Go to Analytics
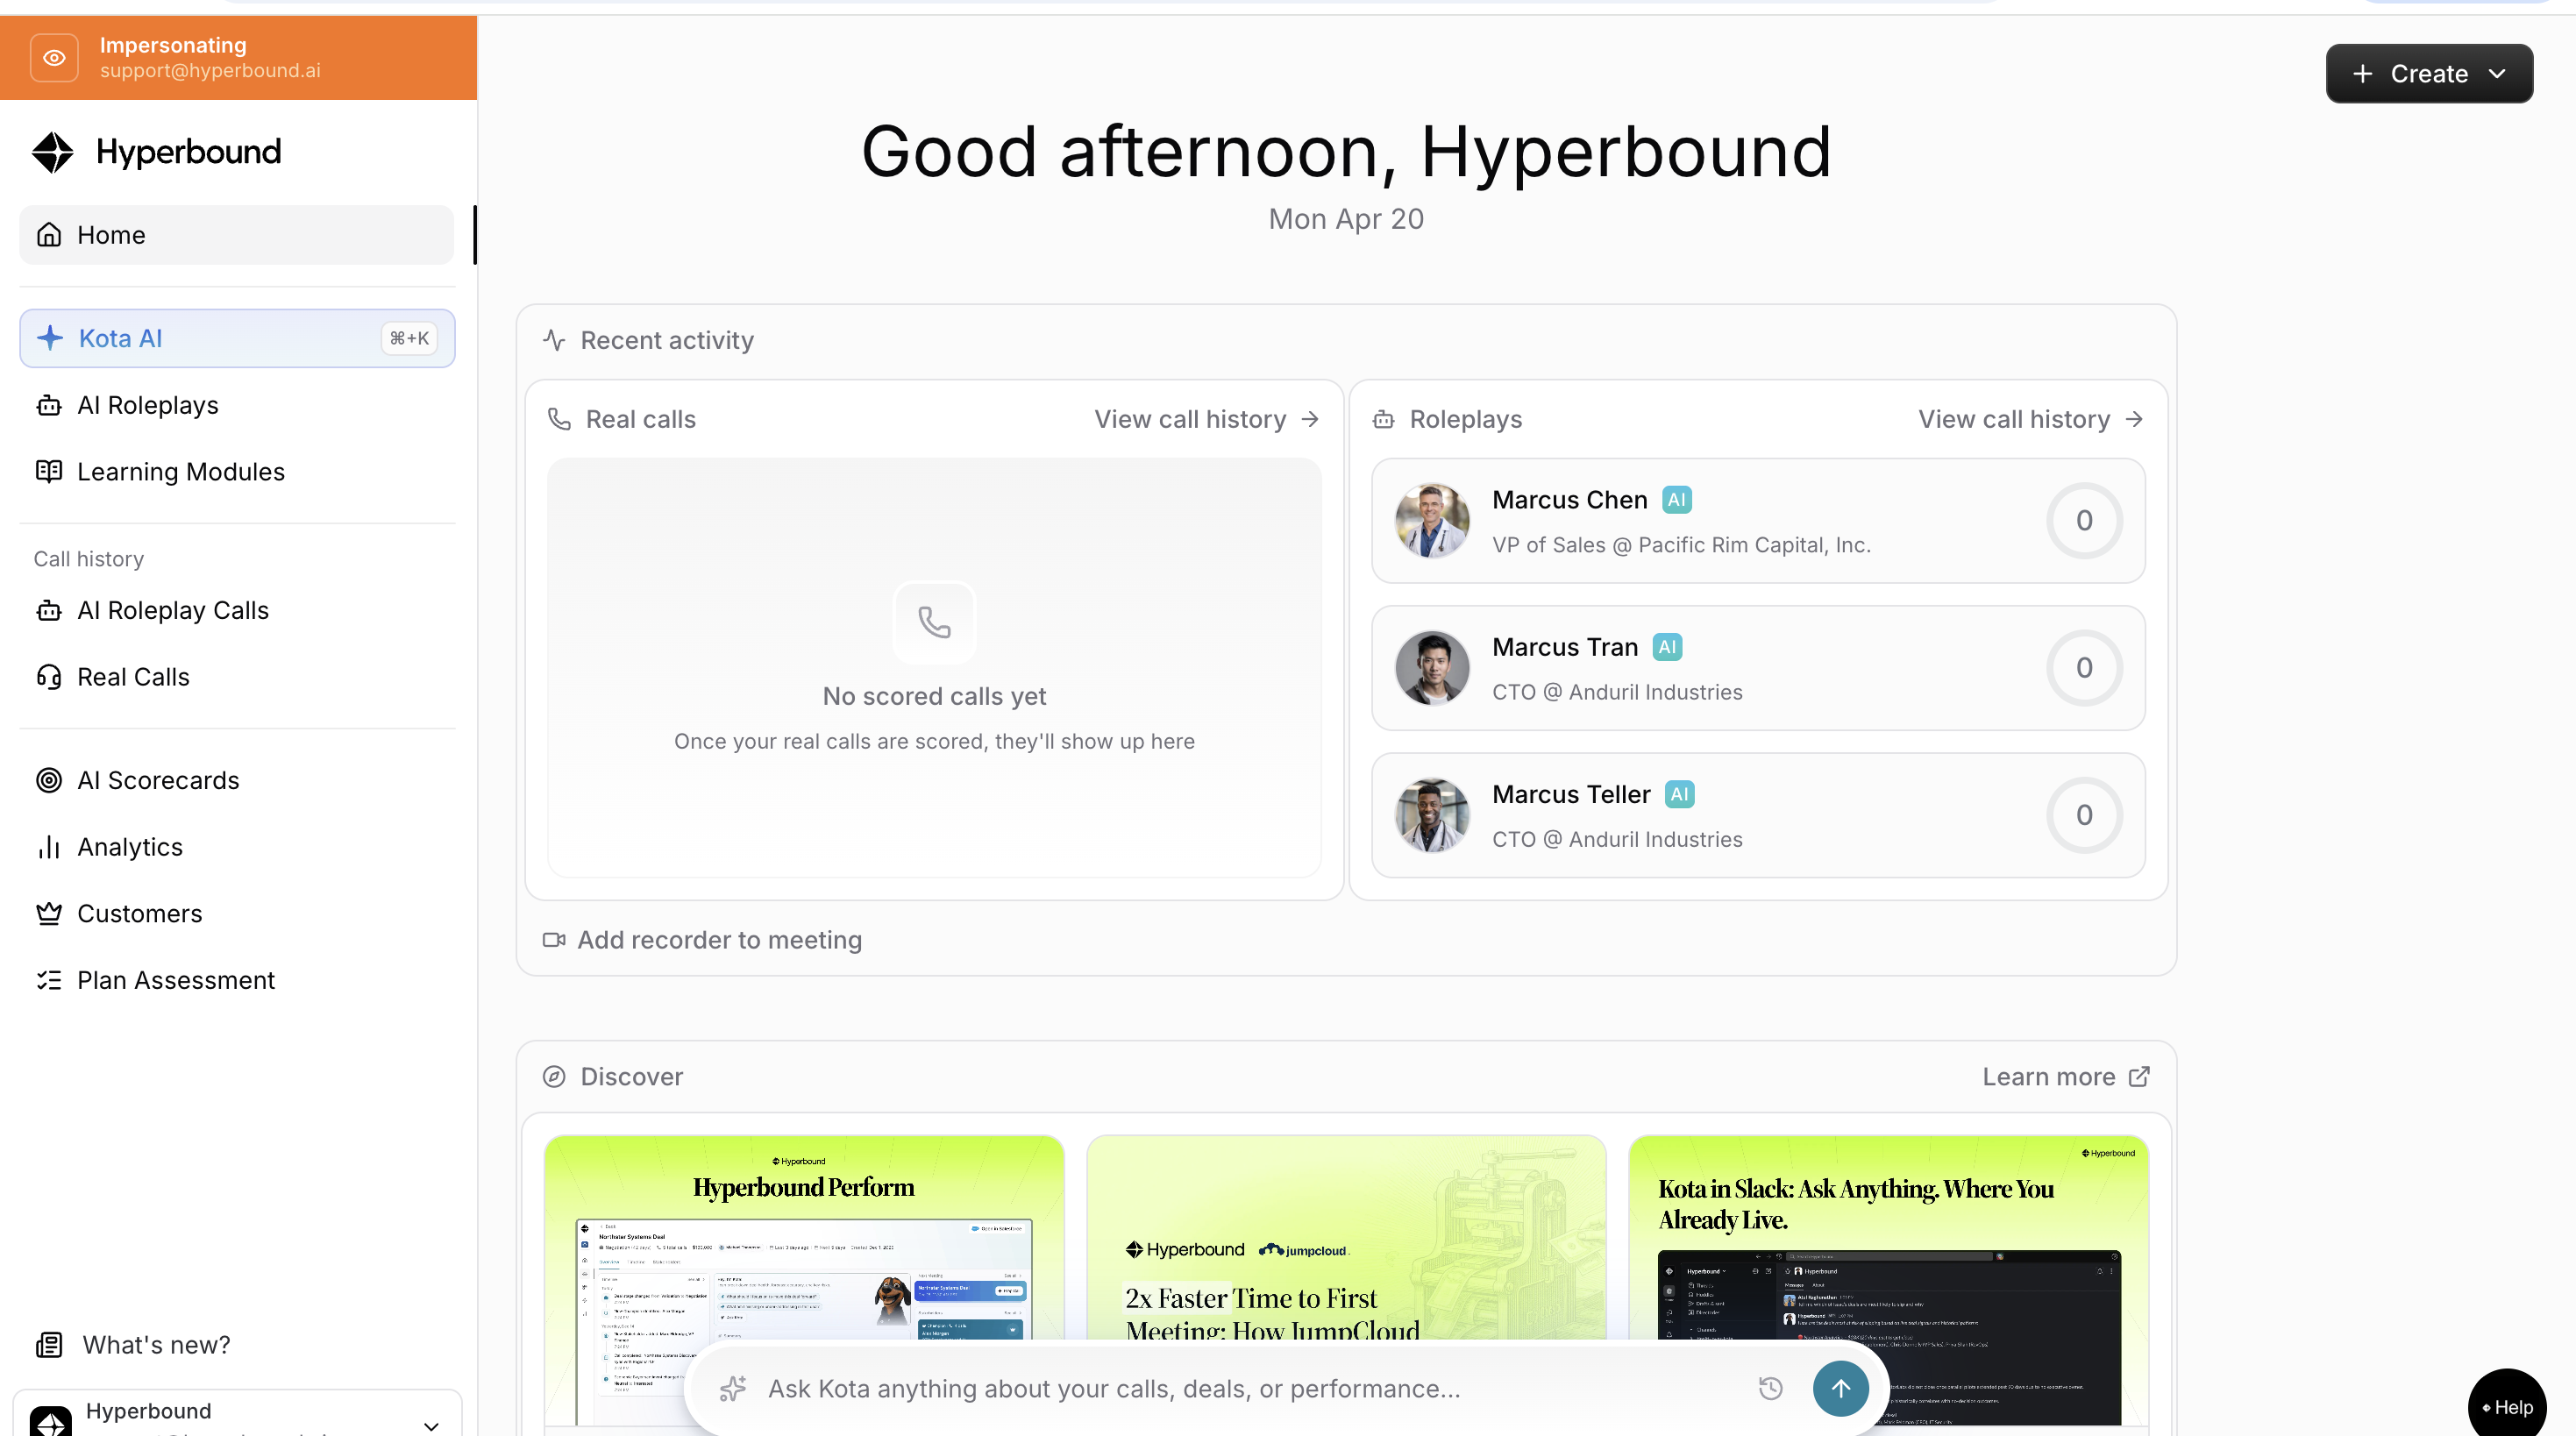2576x1436 pixels. click(237, 847)
